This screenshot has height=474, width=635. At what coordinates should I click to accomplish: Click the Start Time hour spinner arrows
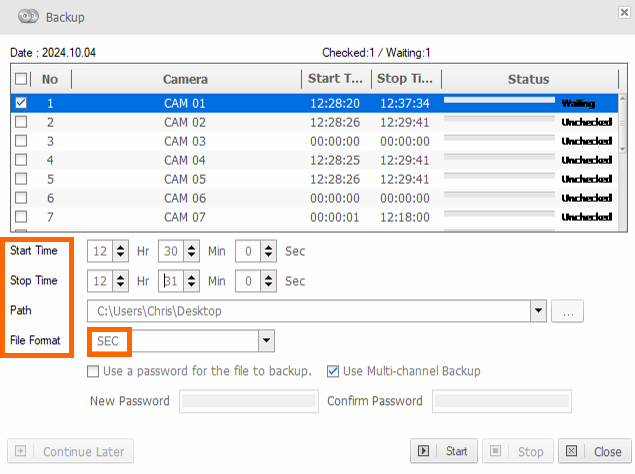point(120,251)
